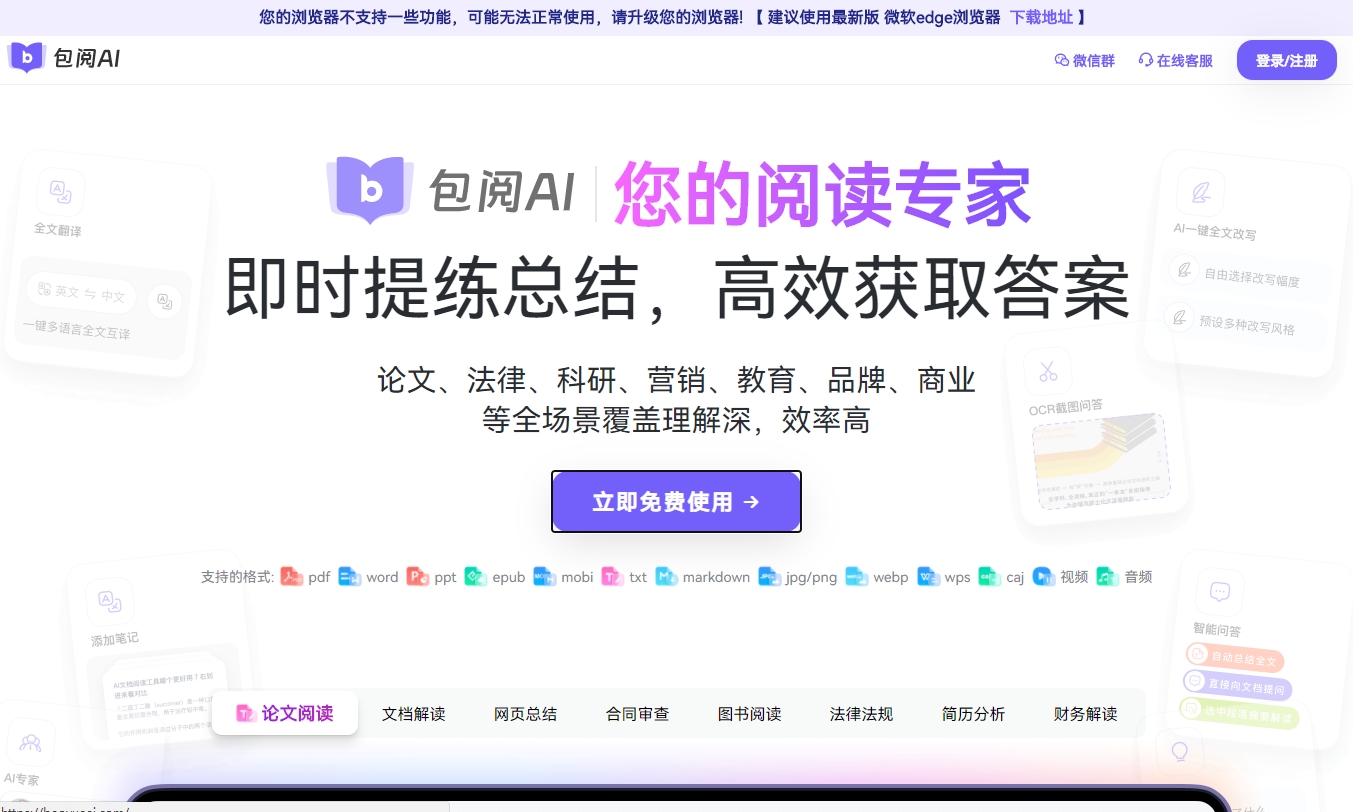Click the txt format icon
Screen dimensions: 1353x812
612,577
